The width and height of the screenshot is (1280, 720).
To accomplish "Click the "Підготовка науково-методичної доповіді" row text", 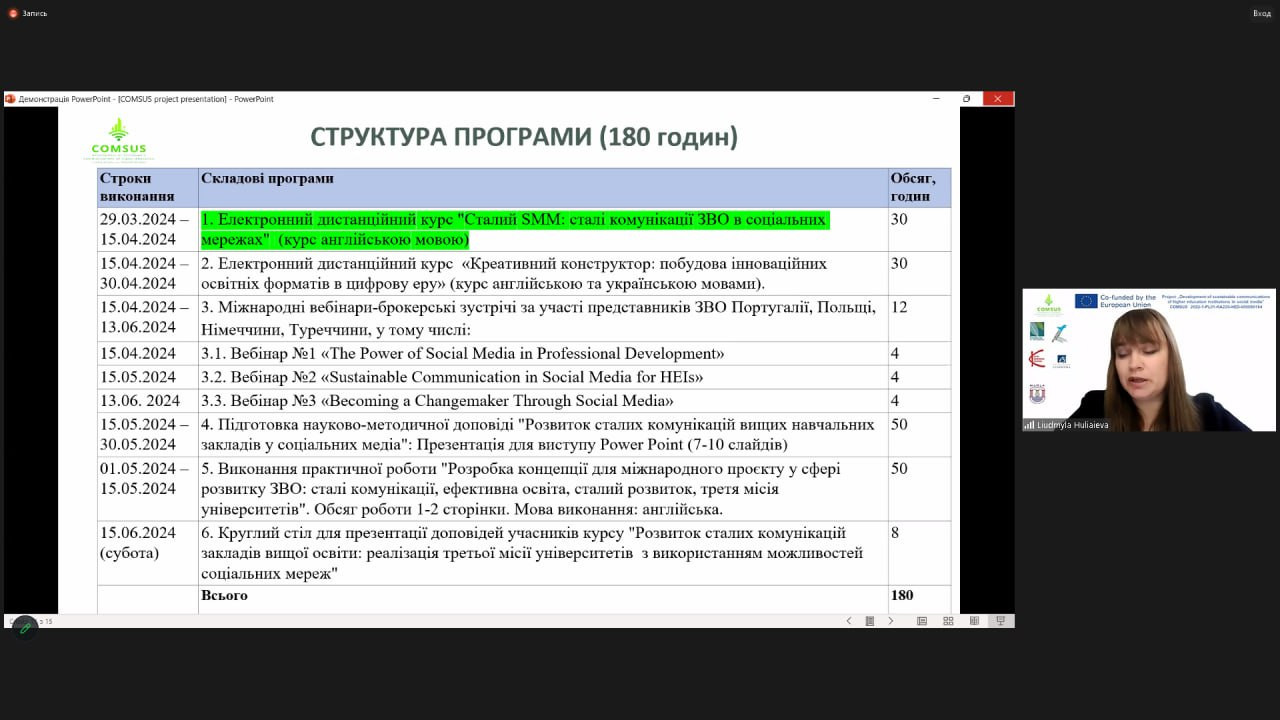I will [538, 434].
